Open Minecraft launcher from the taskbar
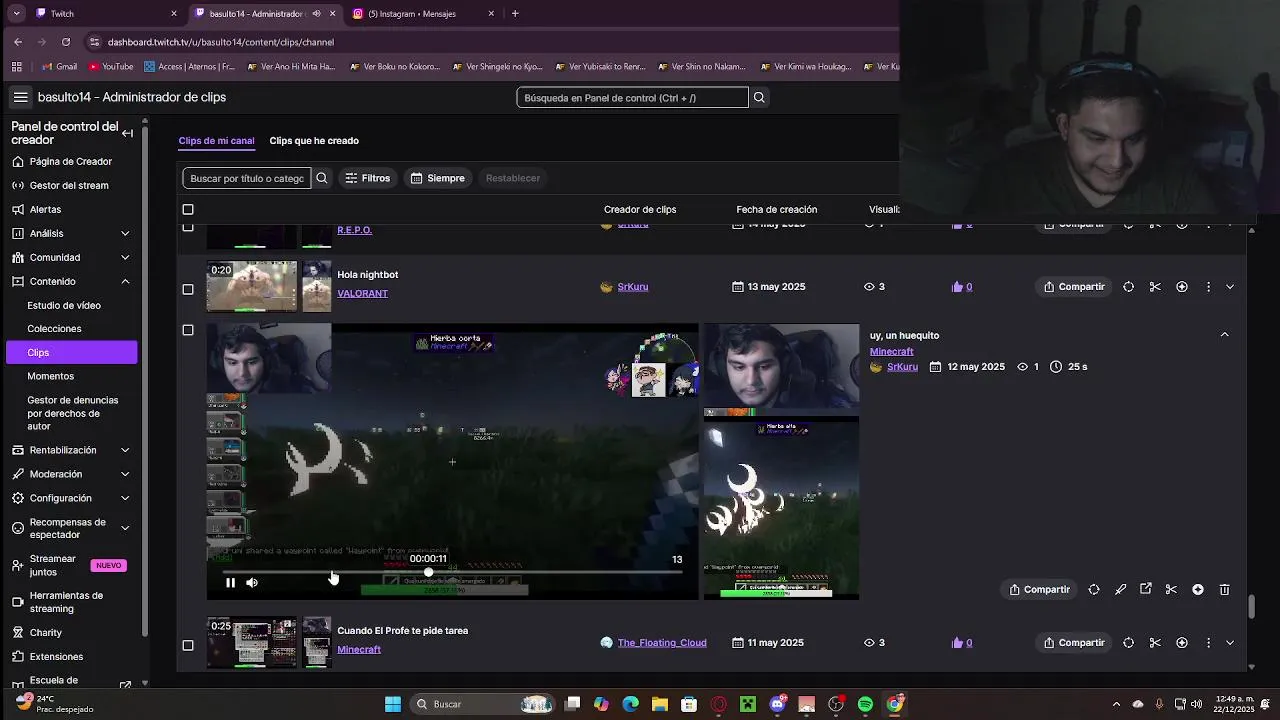 (747, 704)
